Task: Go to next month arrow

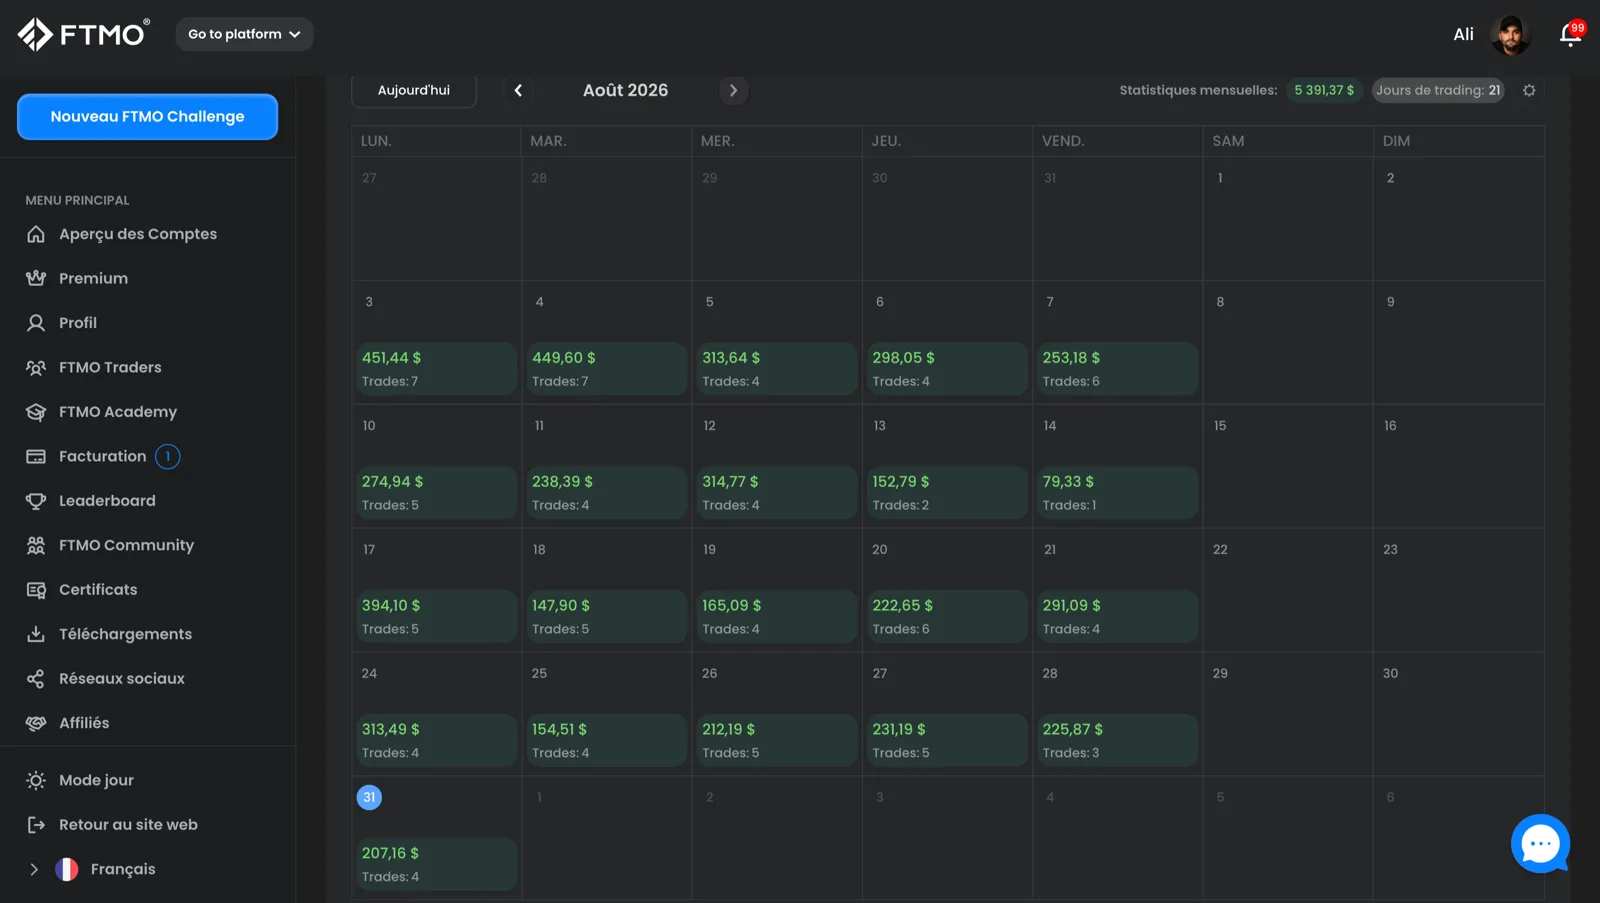Action: [733, 90]
